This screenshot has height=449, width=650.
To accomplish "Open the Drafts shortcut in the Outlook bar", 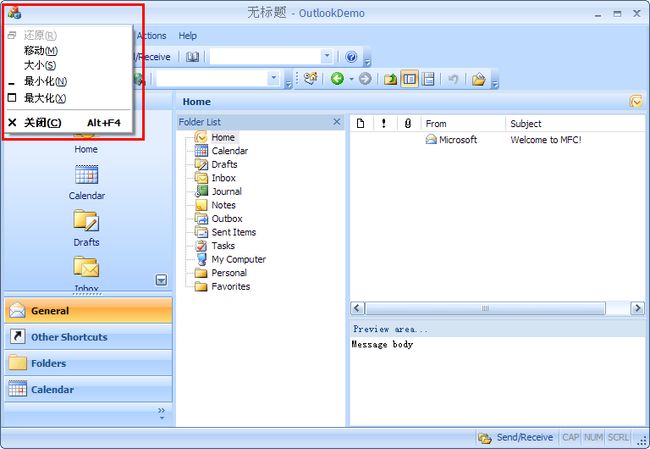I will [x=86, y=228].
